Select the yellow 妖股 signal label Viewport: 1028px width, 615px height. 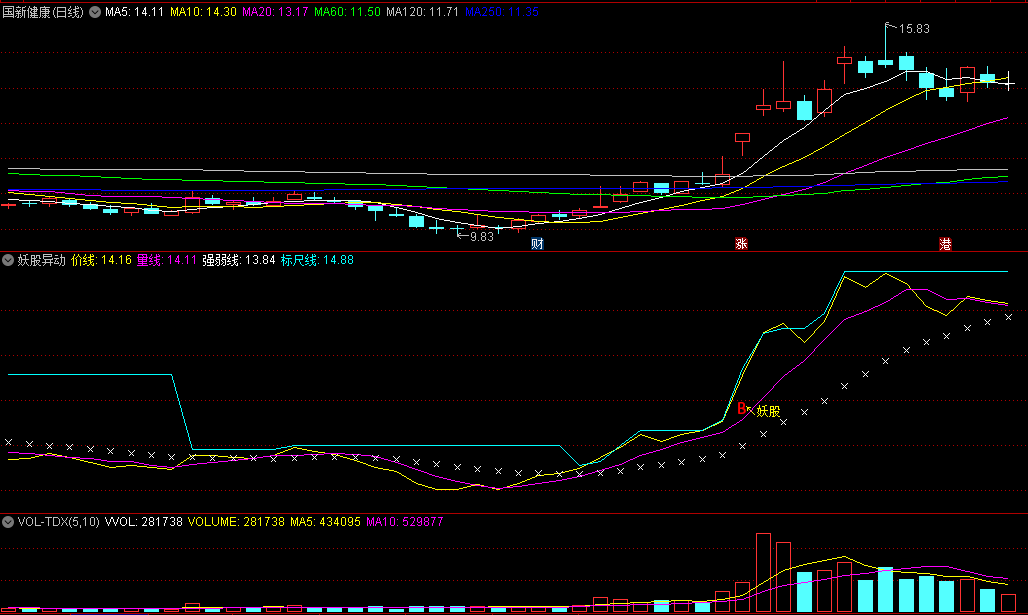click(x=768, y=411)
